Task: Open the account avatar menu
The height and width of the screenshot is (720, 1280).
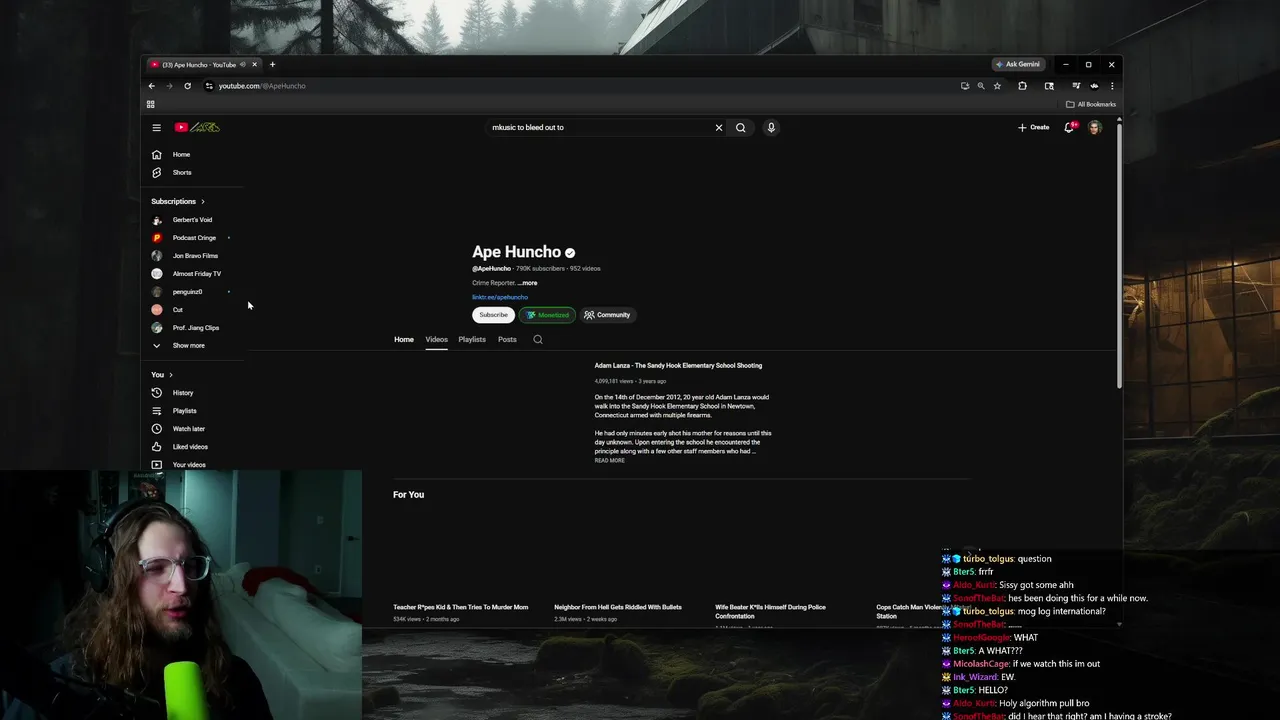Action: 1095,127
